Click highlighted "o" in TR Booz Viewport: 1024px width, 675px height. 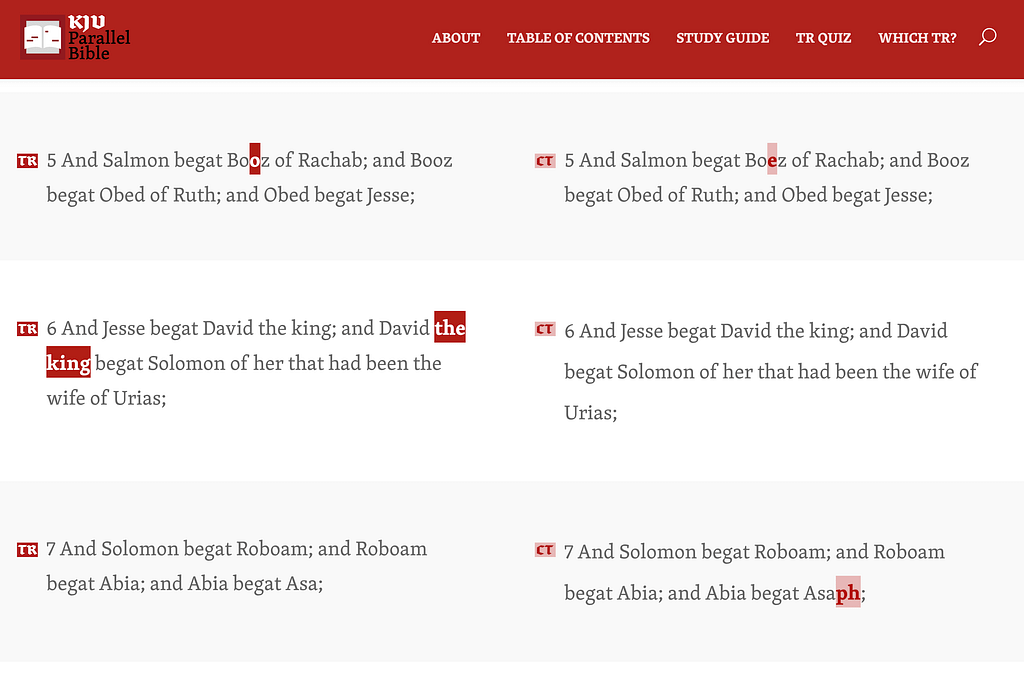pos(255,160)
